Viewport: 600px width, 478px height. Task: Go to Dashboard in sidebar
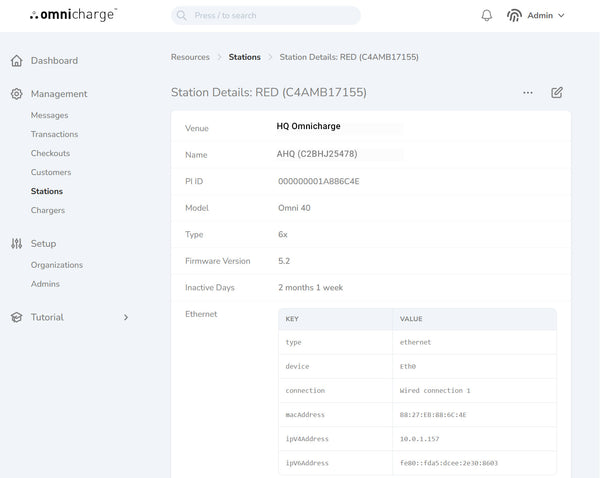[54, 60]
